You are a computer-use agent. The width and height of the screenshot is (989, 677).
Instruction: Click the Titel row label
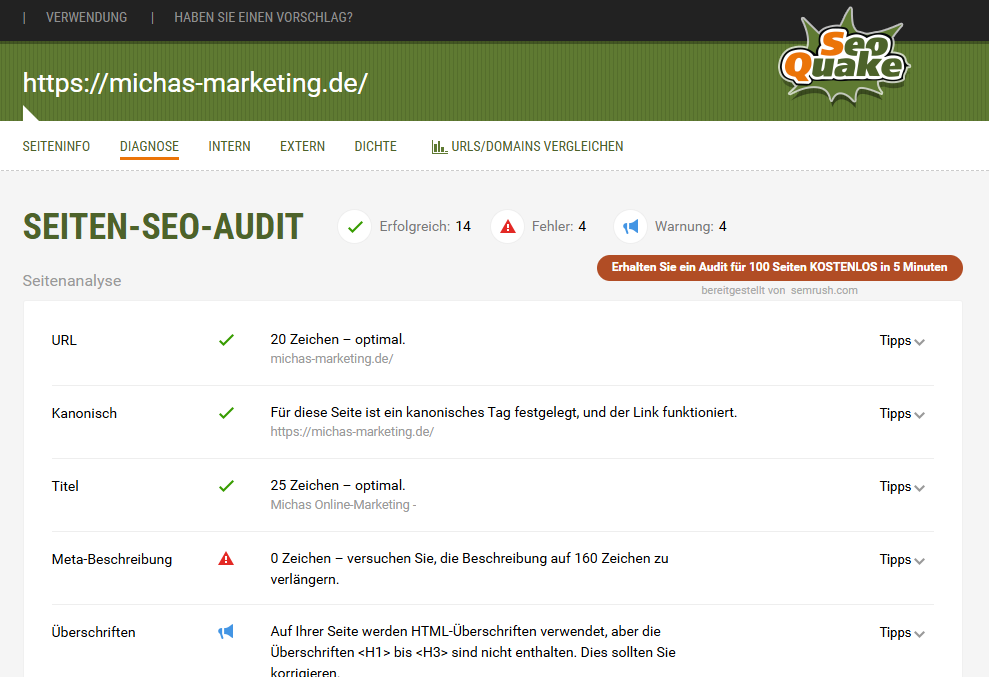(65, 486)
